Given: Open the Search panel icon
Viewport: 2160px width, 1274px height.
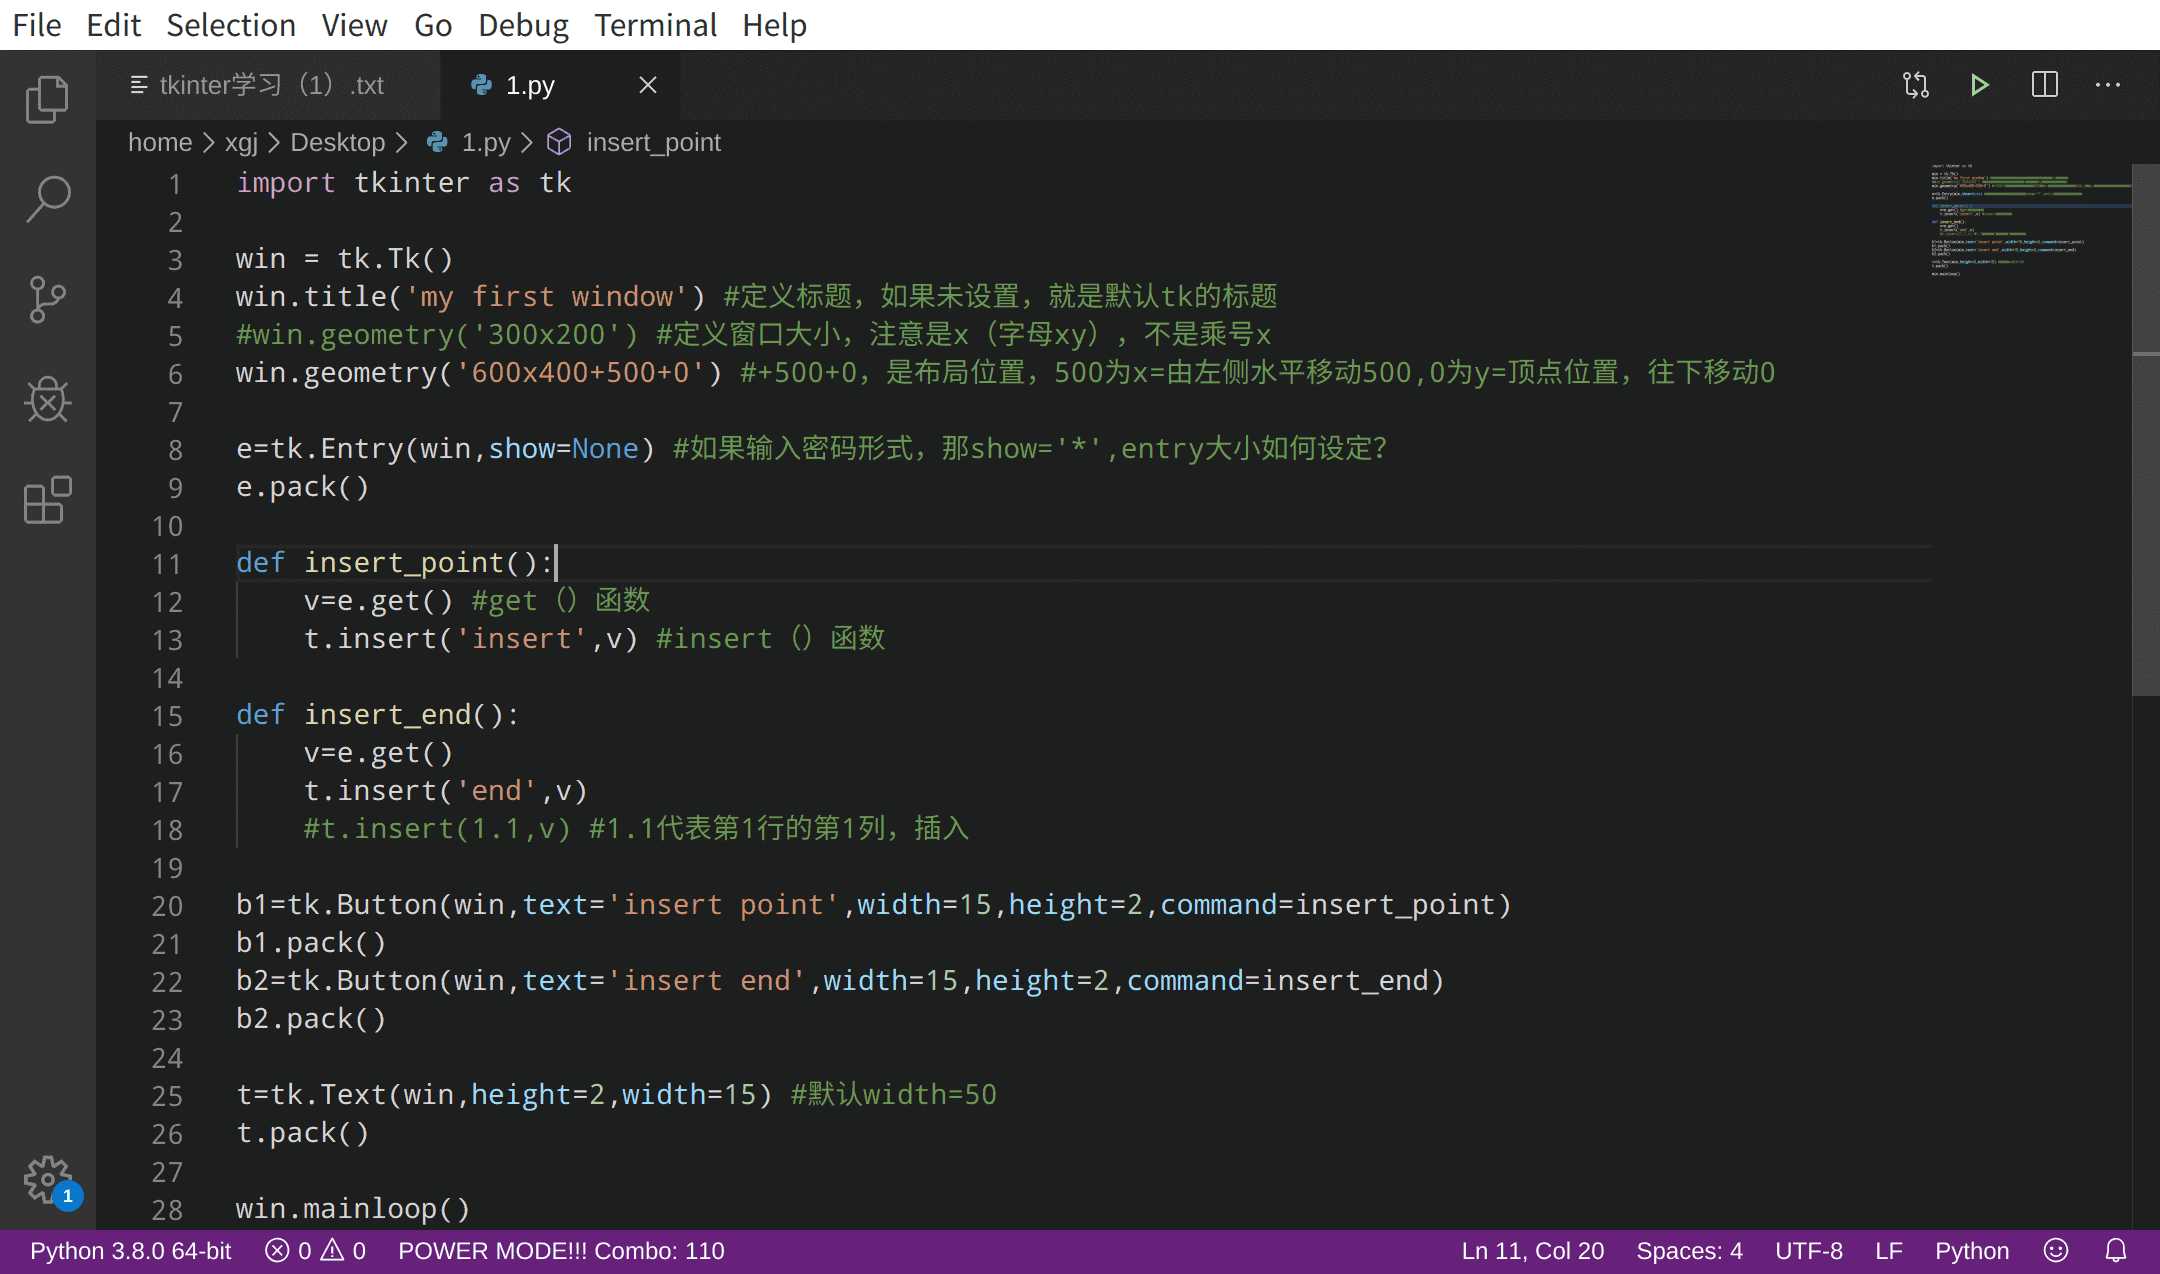Looking at the screenshot, I should (x=47, y=199).
